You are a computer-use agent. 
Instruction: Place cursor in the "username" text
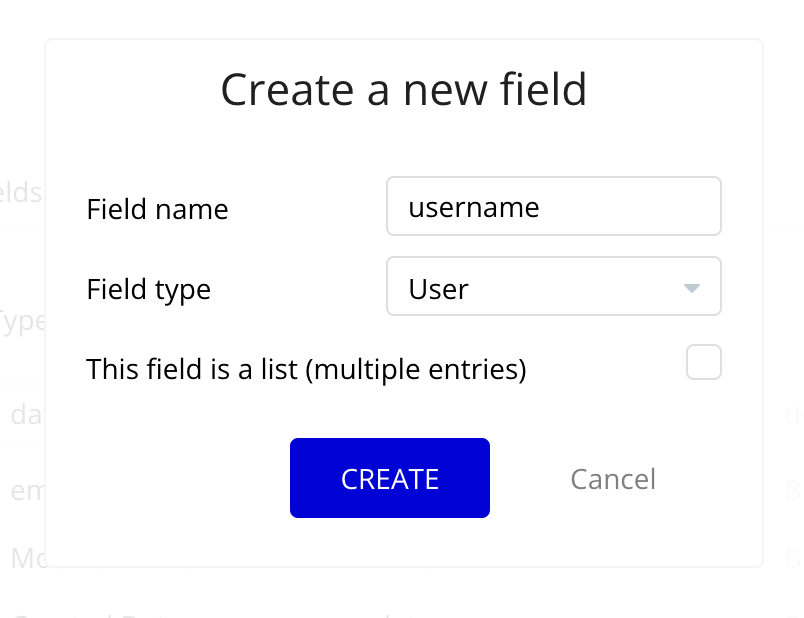[x=474, y=207]
